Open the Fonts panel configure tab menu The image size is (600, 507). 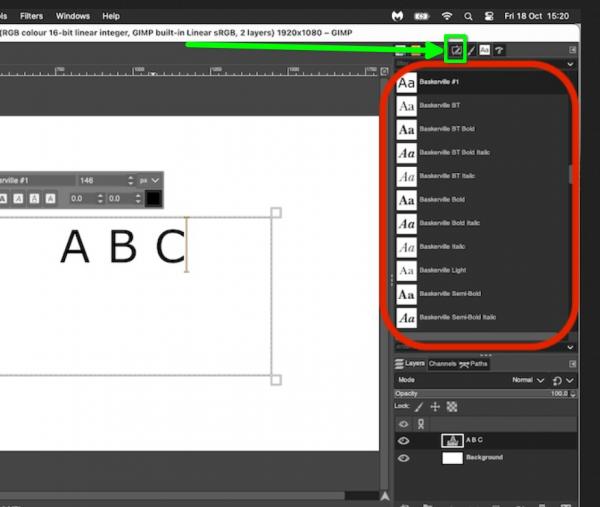point(572,50)
